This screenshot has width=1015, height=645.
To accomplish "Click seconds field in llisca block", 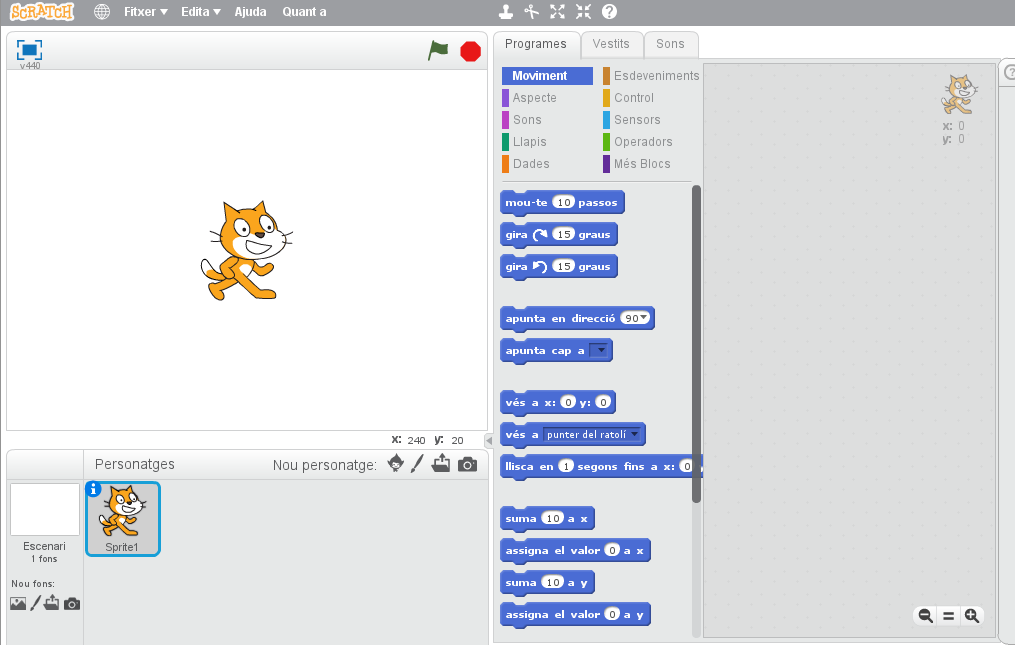I will [566, 466].
